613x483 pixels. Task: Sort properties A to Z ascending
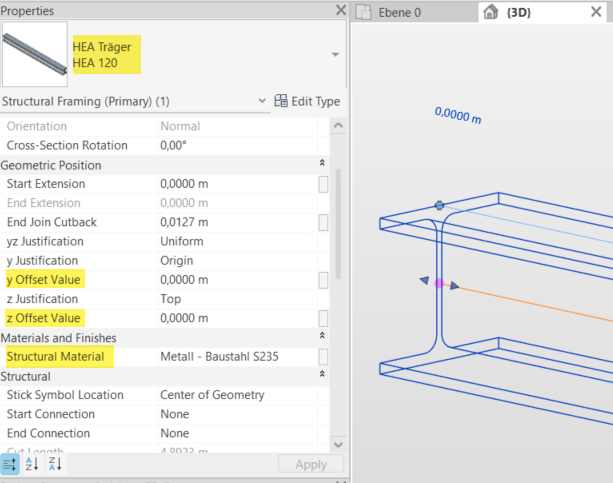32,464
